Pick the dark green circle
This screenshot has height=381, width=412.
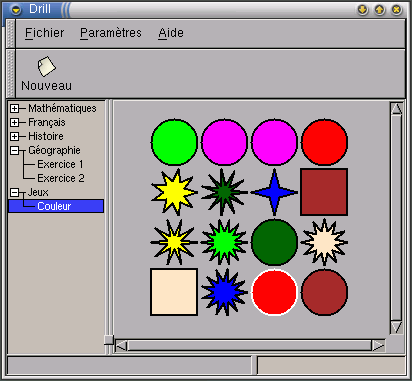click(x=274, y=242)
